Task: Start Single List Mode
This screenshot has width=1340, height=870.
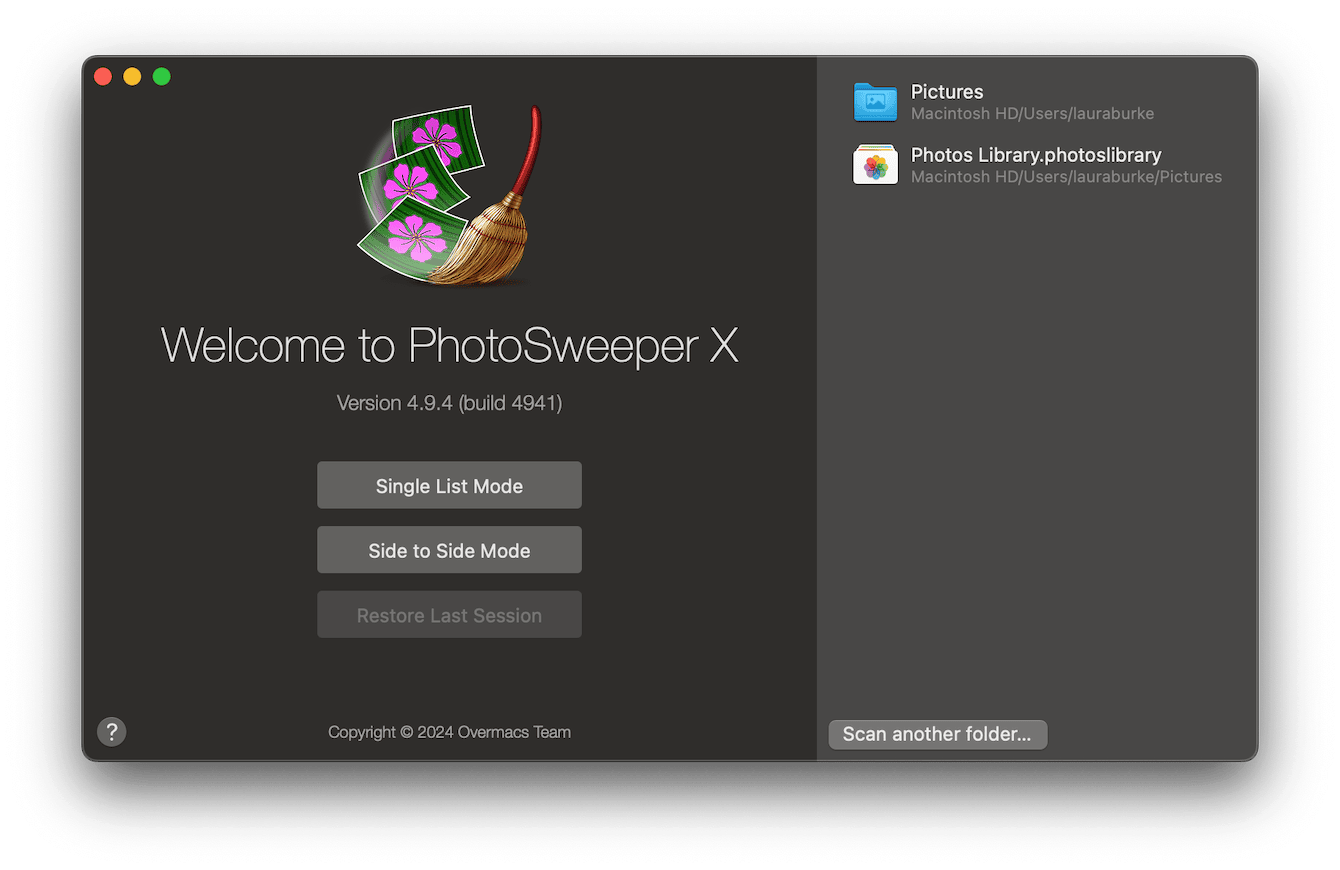Action: [449, 486]
